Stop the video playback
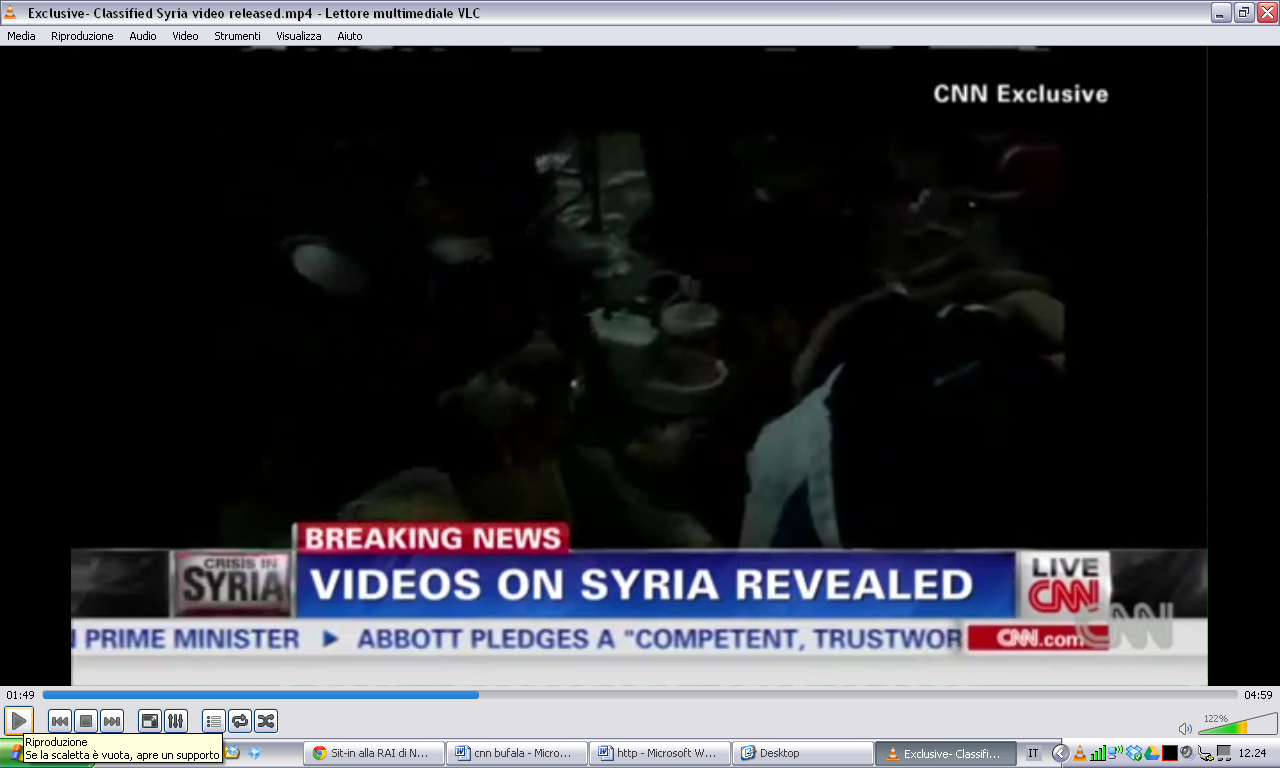The height and width of the screenshot is (768, 1280). coord(86,721)
